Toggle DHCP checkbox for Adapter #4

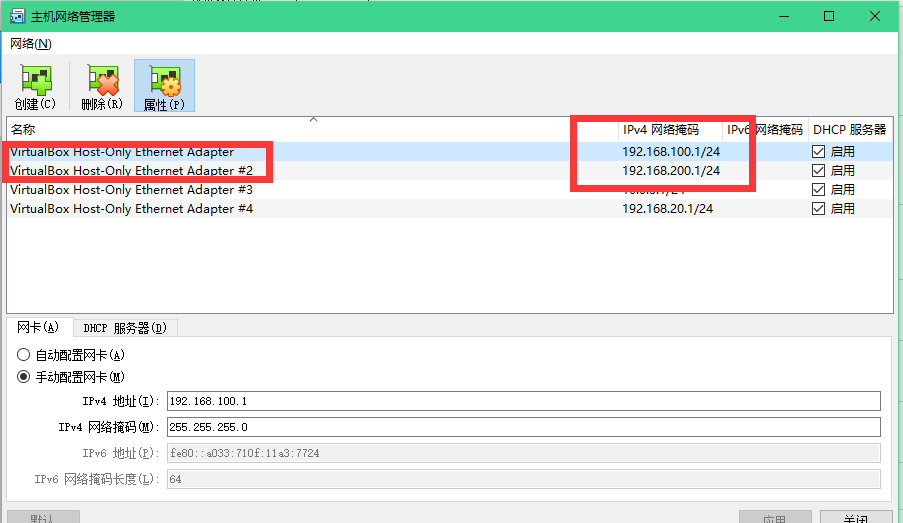[x=818, y=209]
